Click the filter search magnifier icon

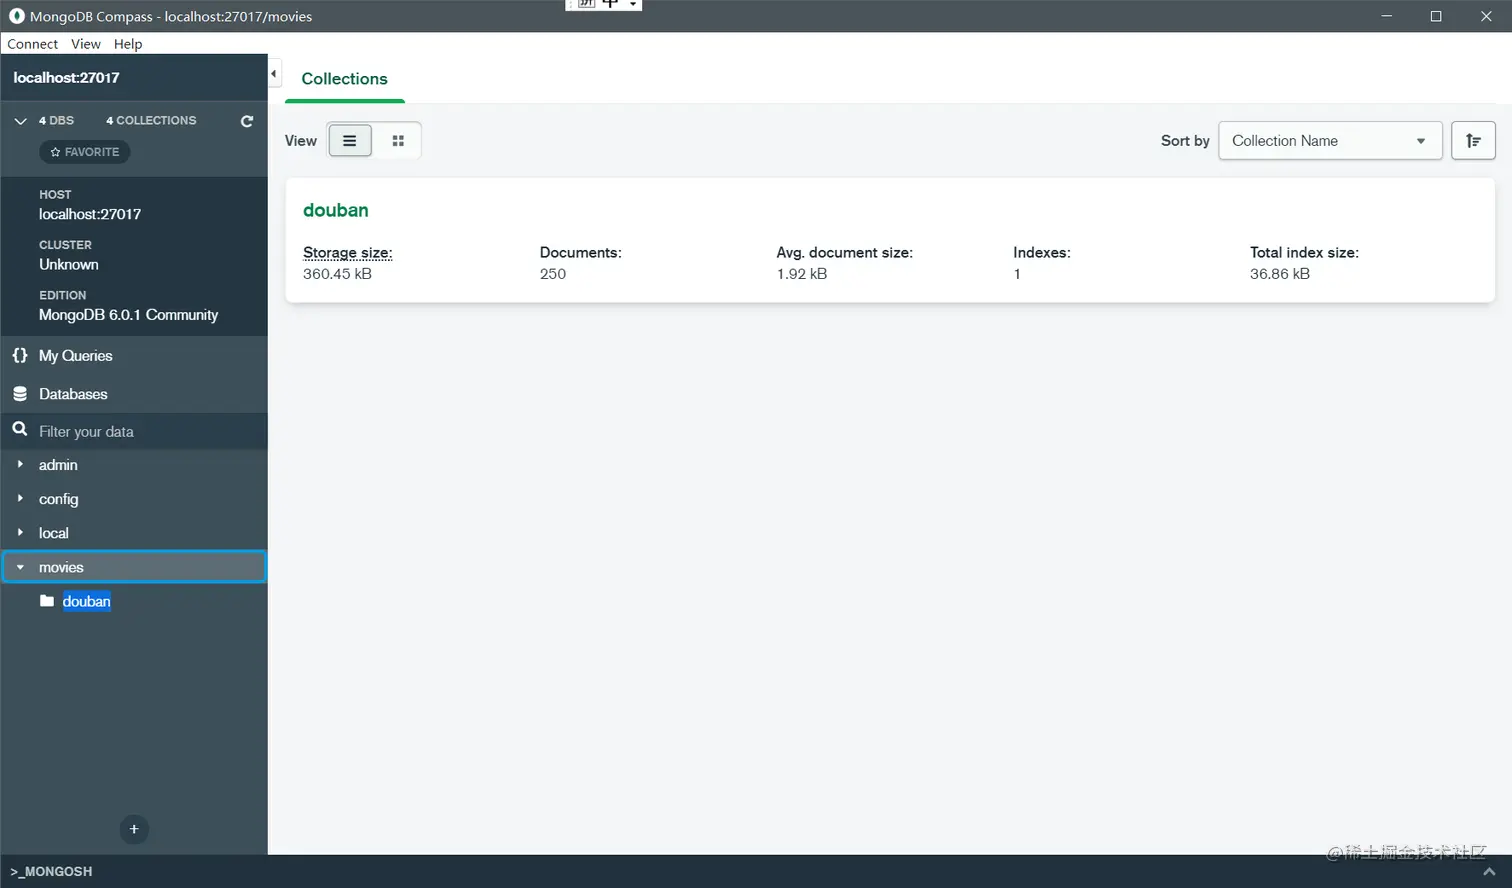(x=20, y=429)
